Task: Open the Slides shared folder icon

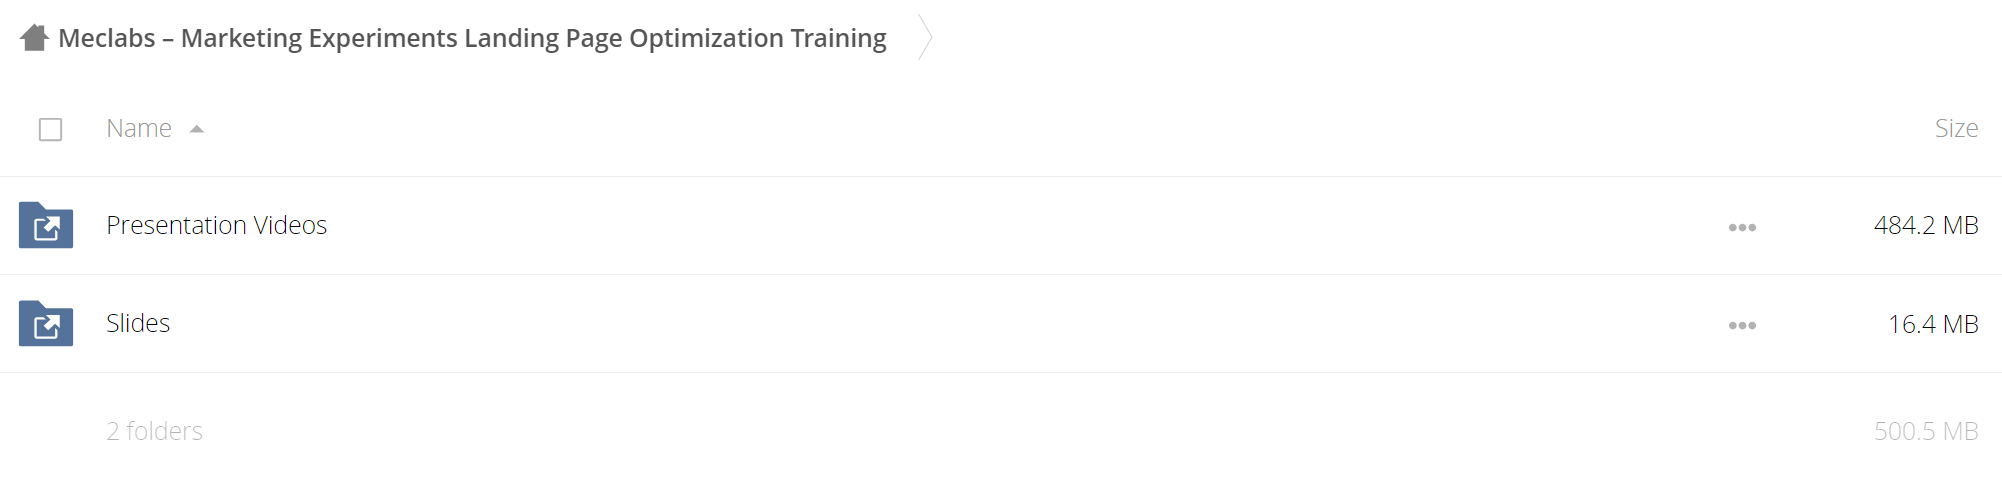Action: 46,323
